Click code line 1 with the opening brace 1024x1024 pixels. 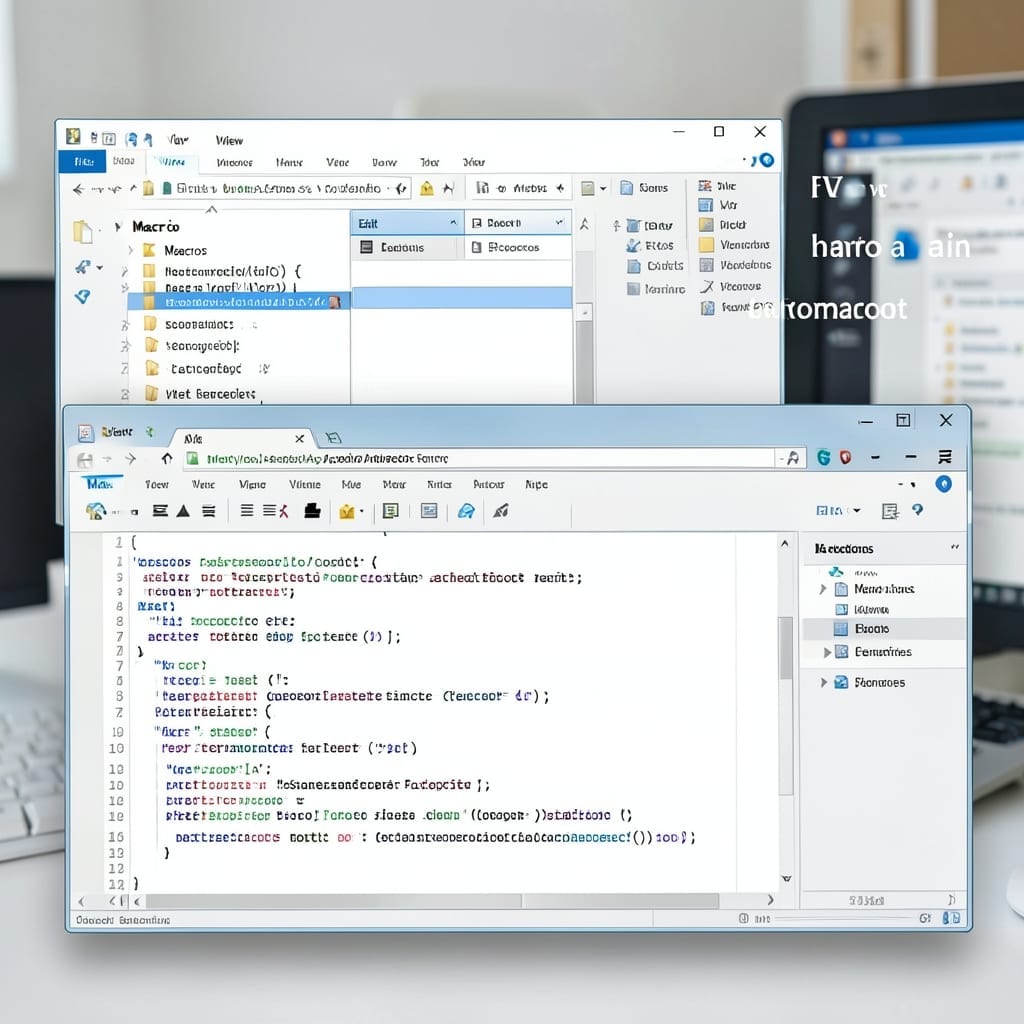pyautogui.click(x=133, y=542)
